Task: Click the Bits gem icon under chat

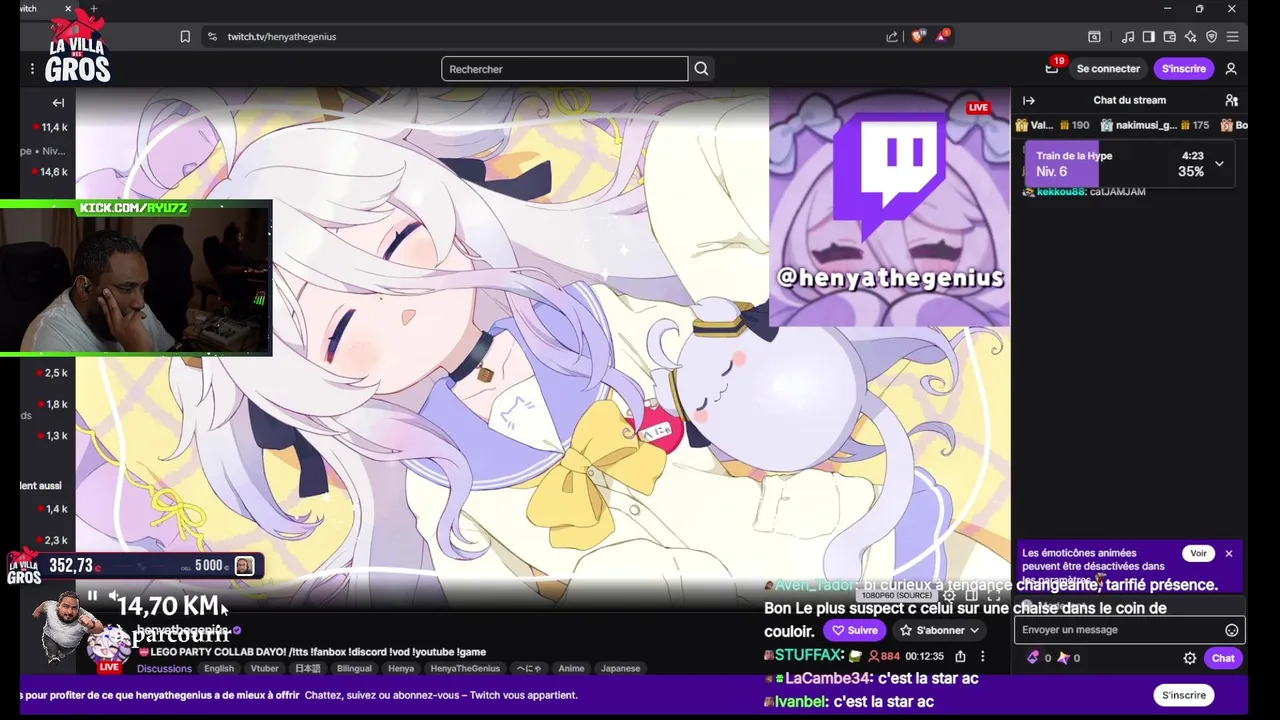Action: [x=1033, y=658]
